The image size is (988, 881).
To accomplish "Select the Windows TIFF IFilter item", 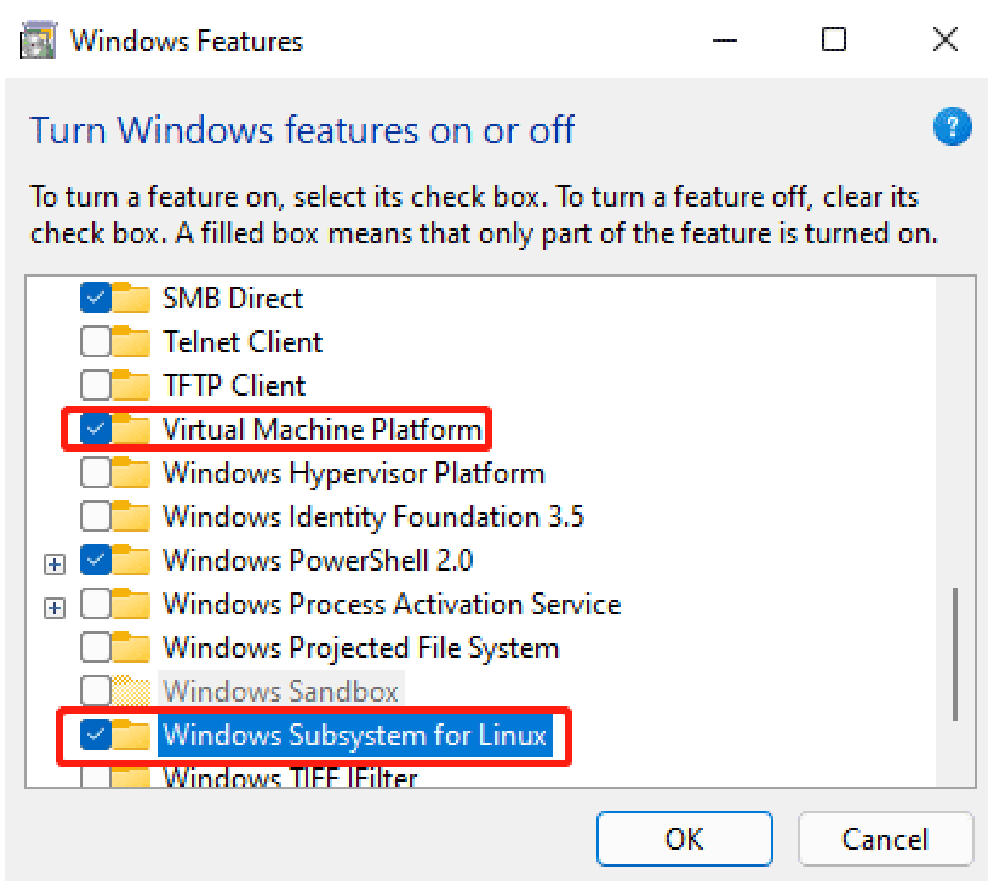I will pos(289,776).
